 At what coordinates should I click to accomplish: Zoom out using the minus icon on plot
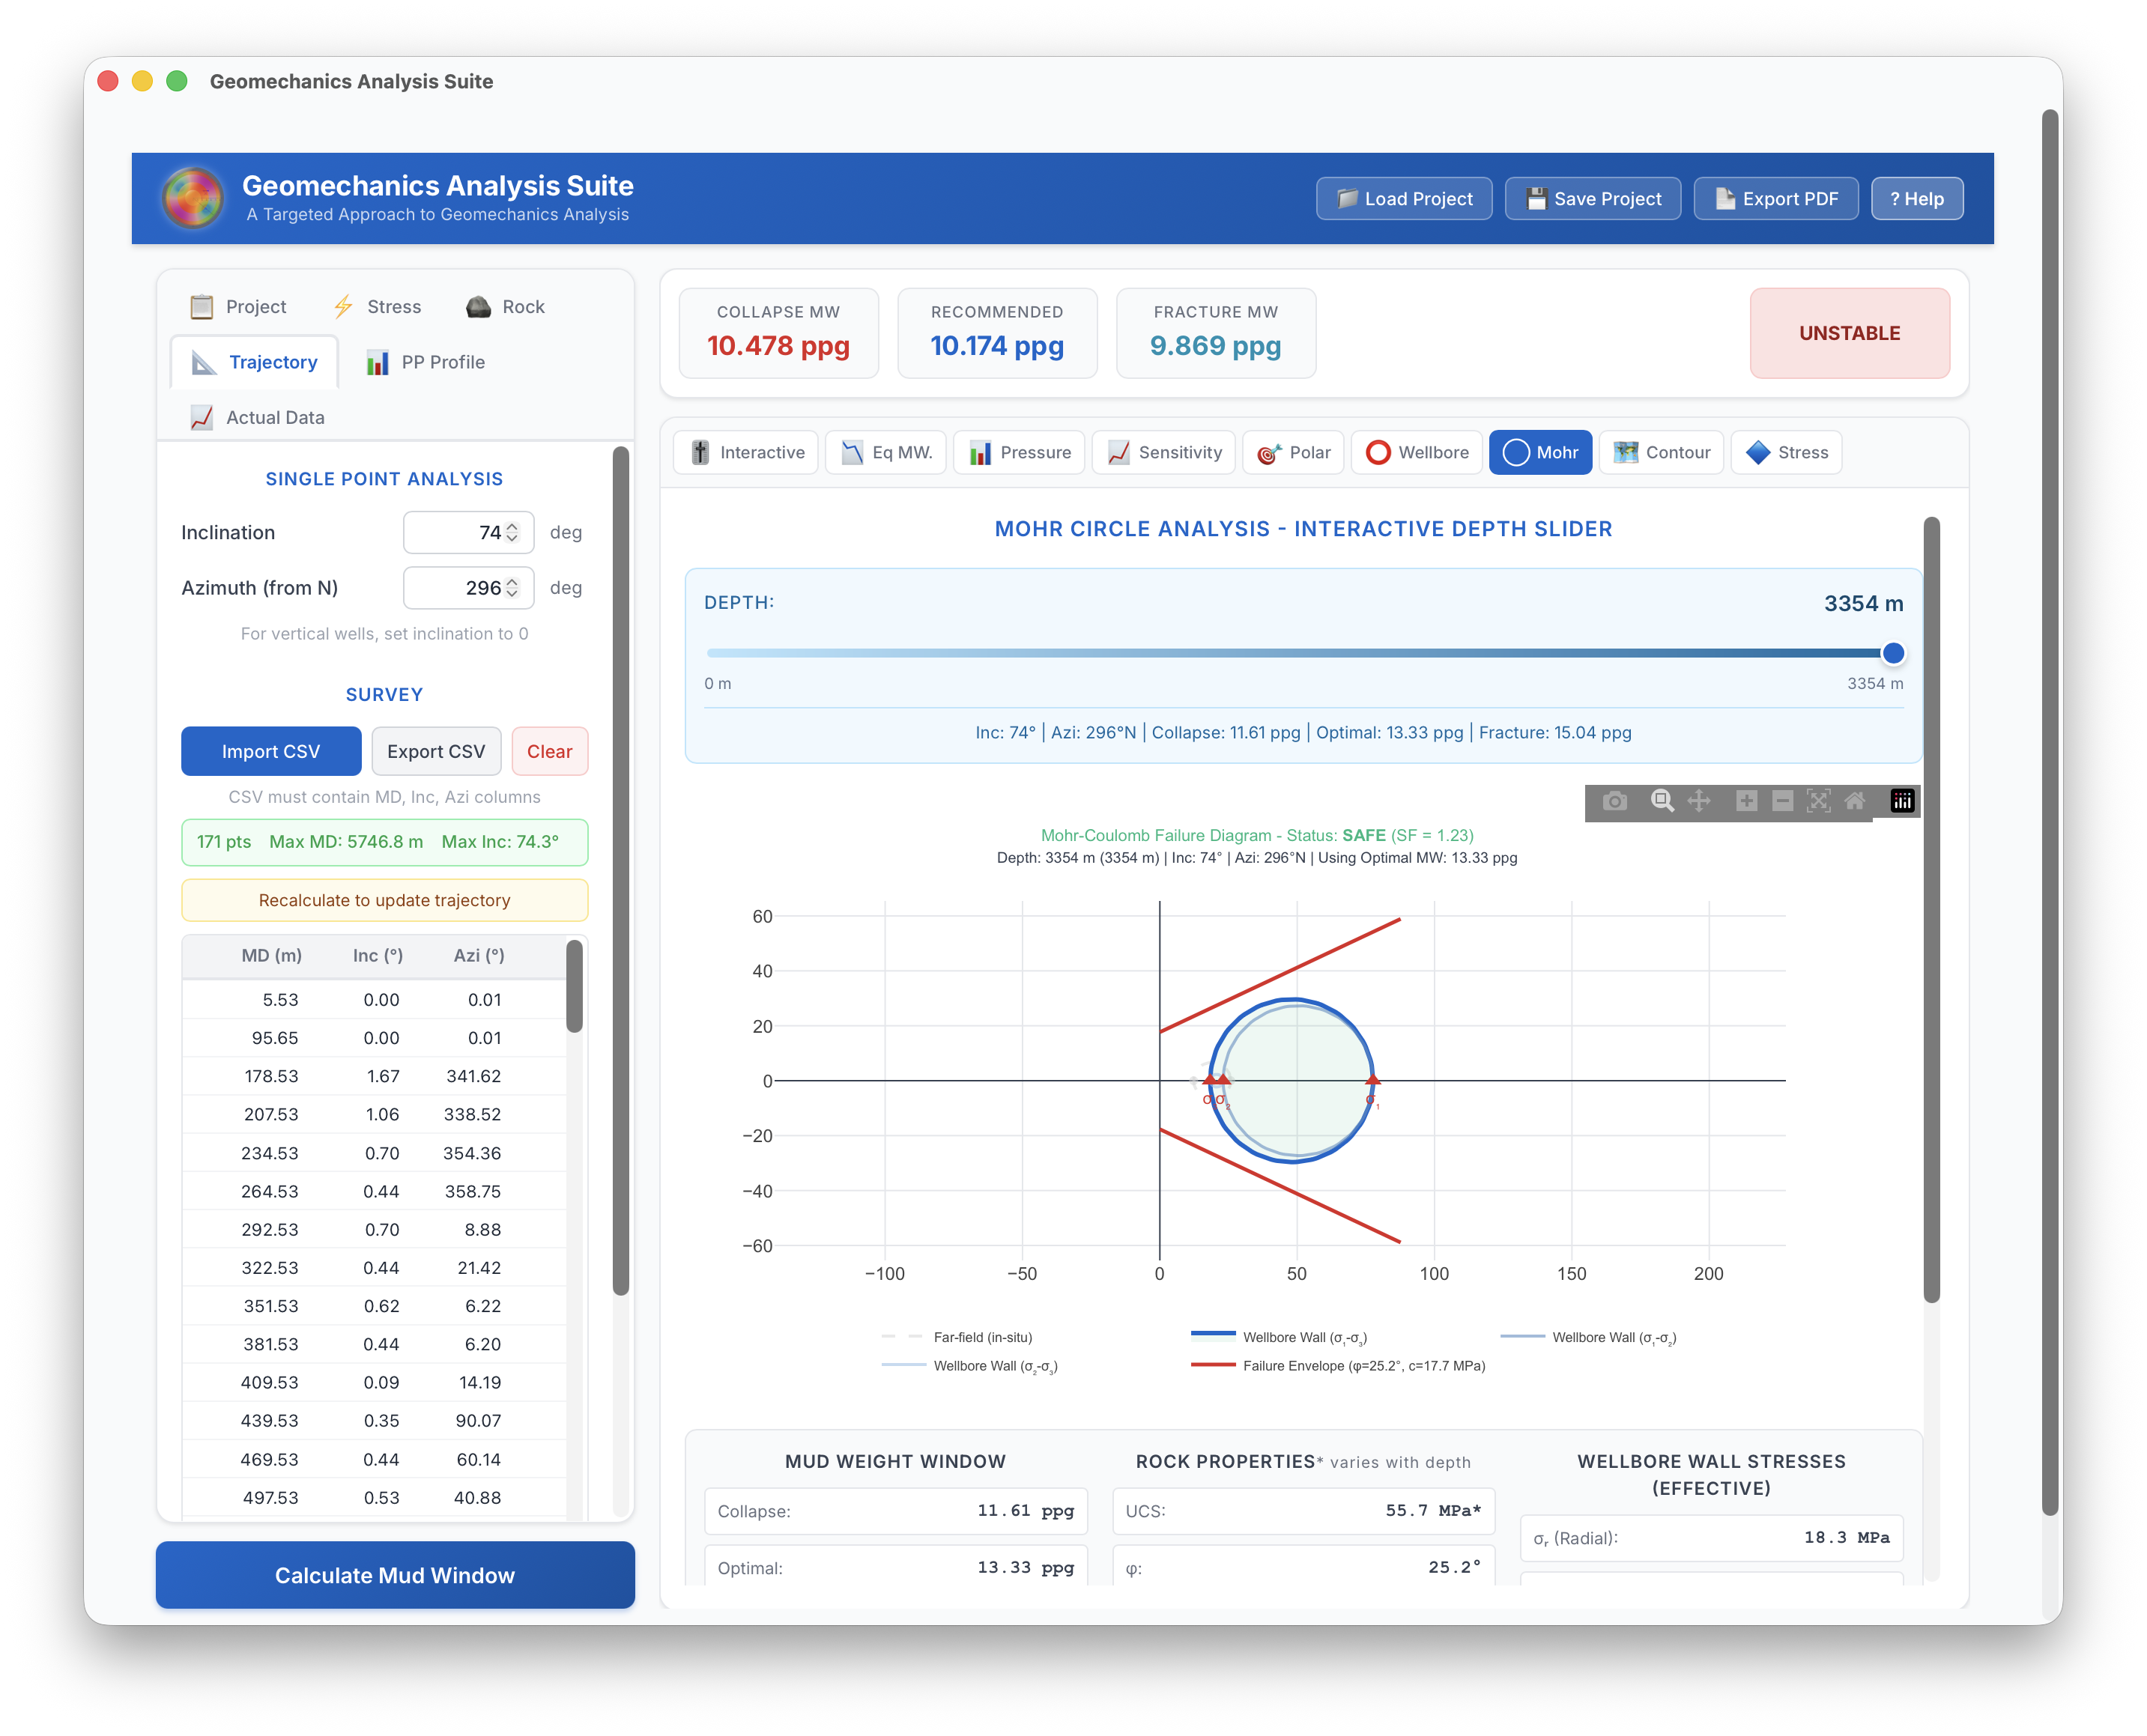(1783, 801)
